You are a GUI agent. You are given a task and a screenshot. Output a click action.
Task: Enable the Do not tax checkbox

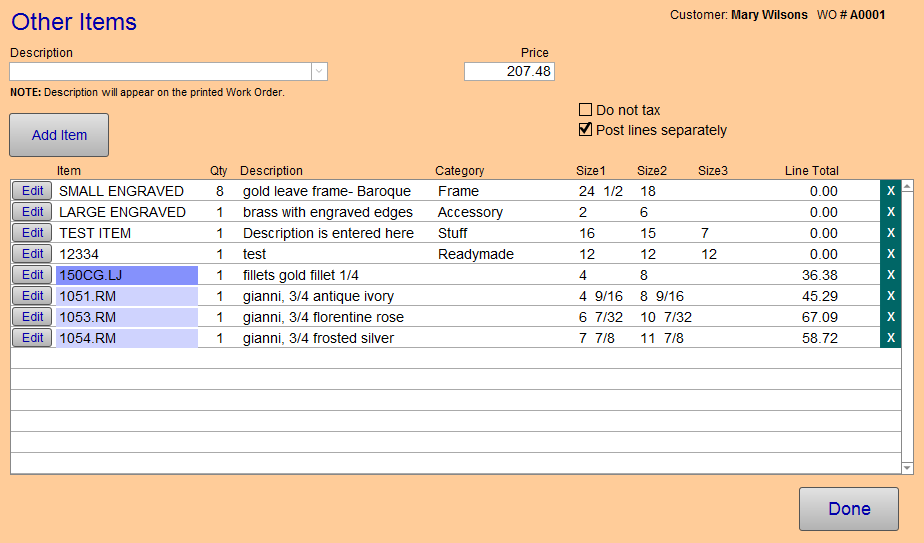tap(586, 110)
